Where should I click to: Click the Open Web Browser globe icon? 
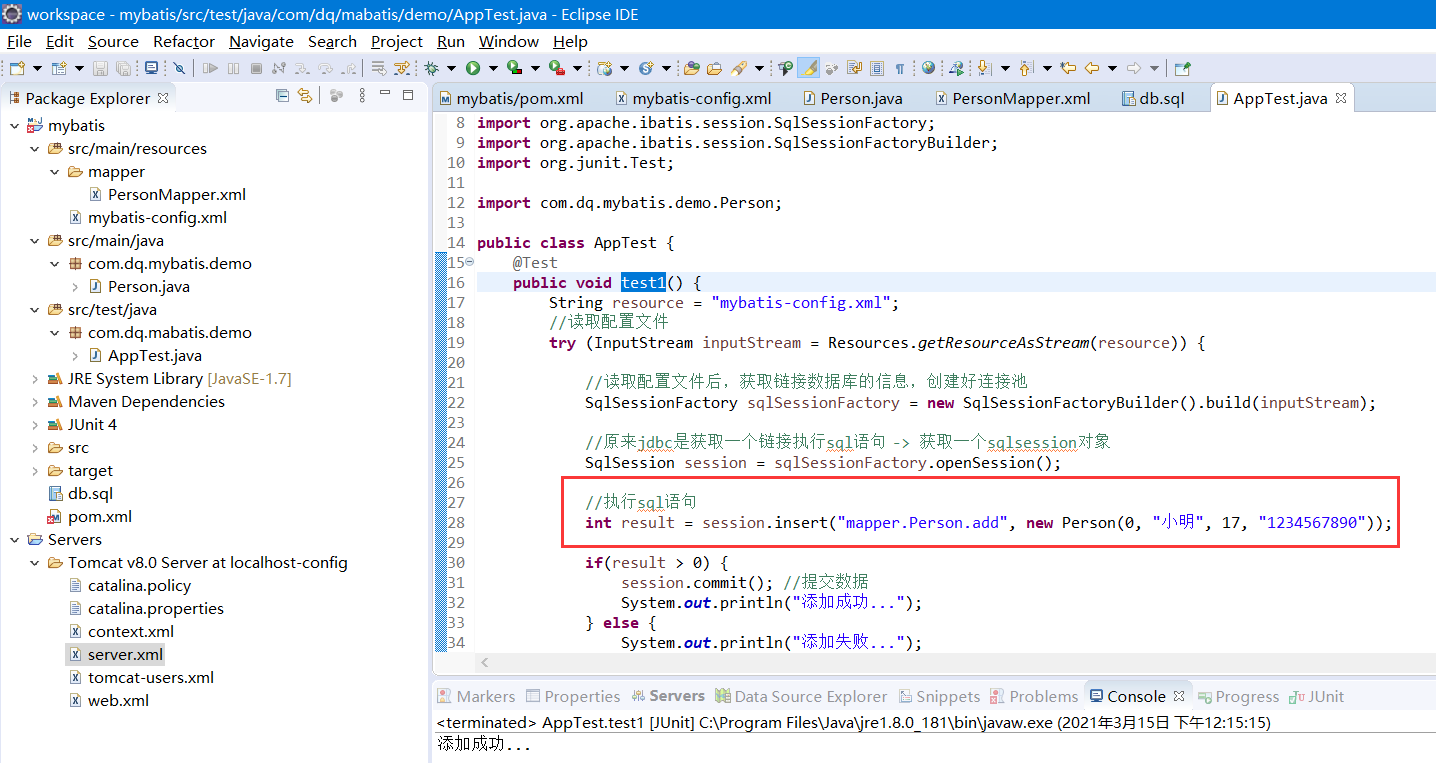click(x=929, y=68)
